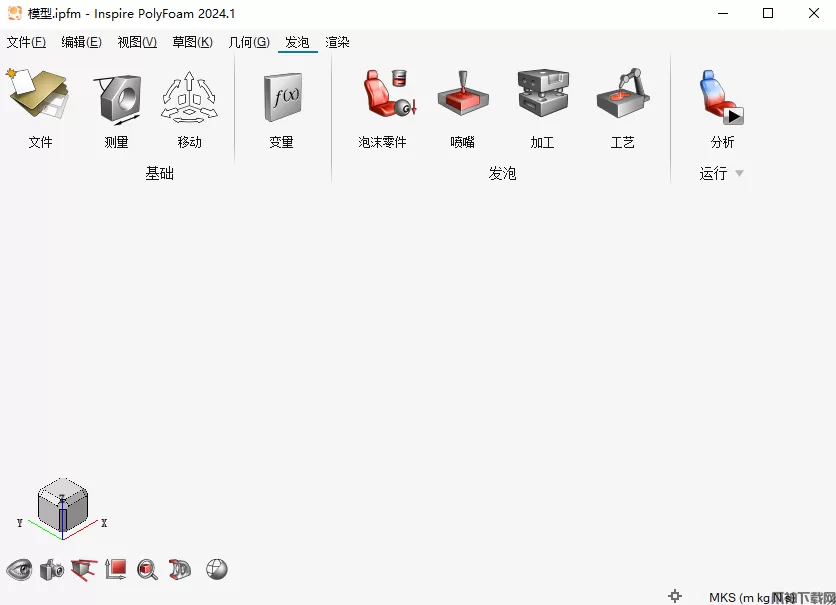This screenshot has width=836, height=605.
Task: Click the sphere rendering mode icon
Action: 216,569
